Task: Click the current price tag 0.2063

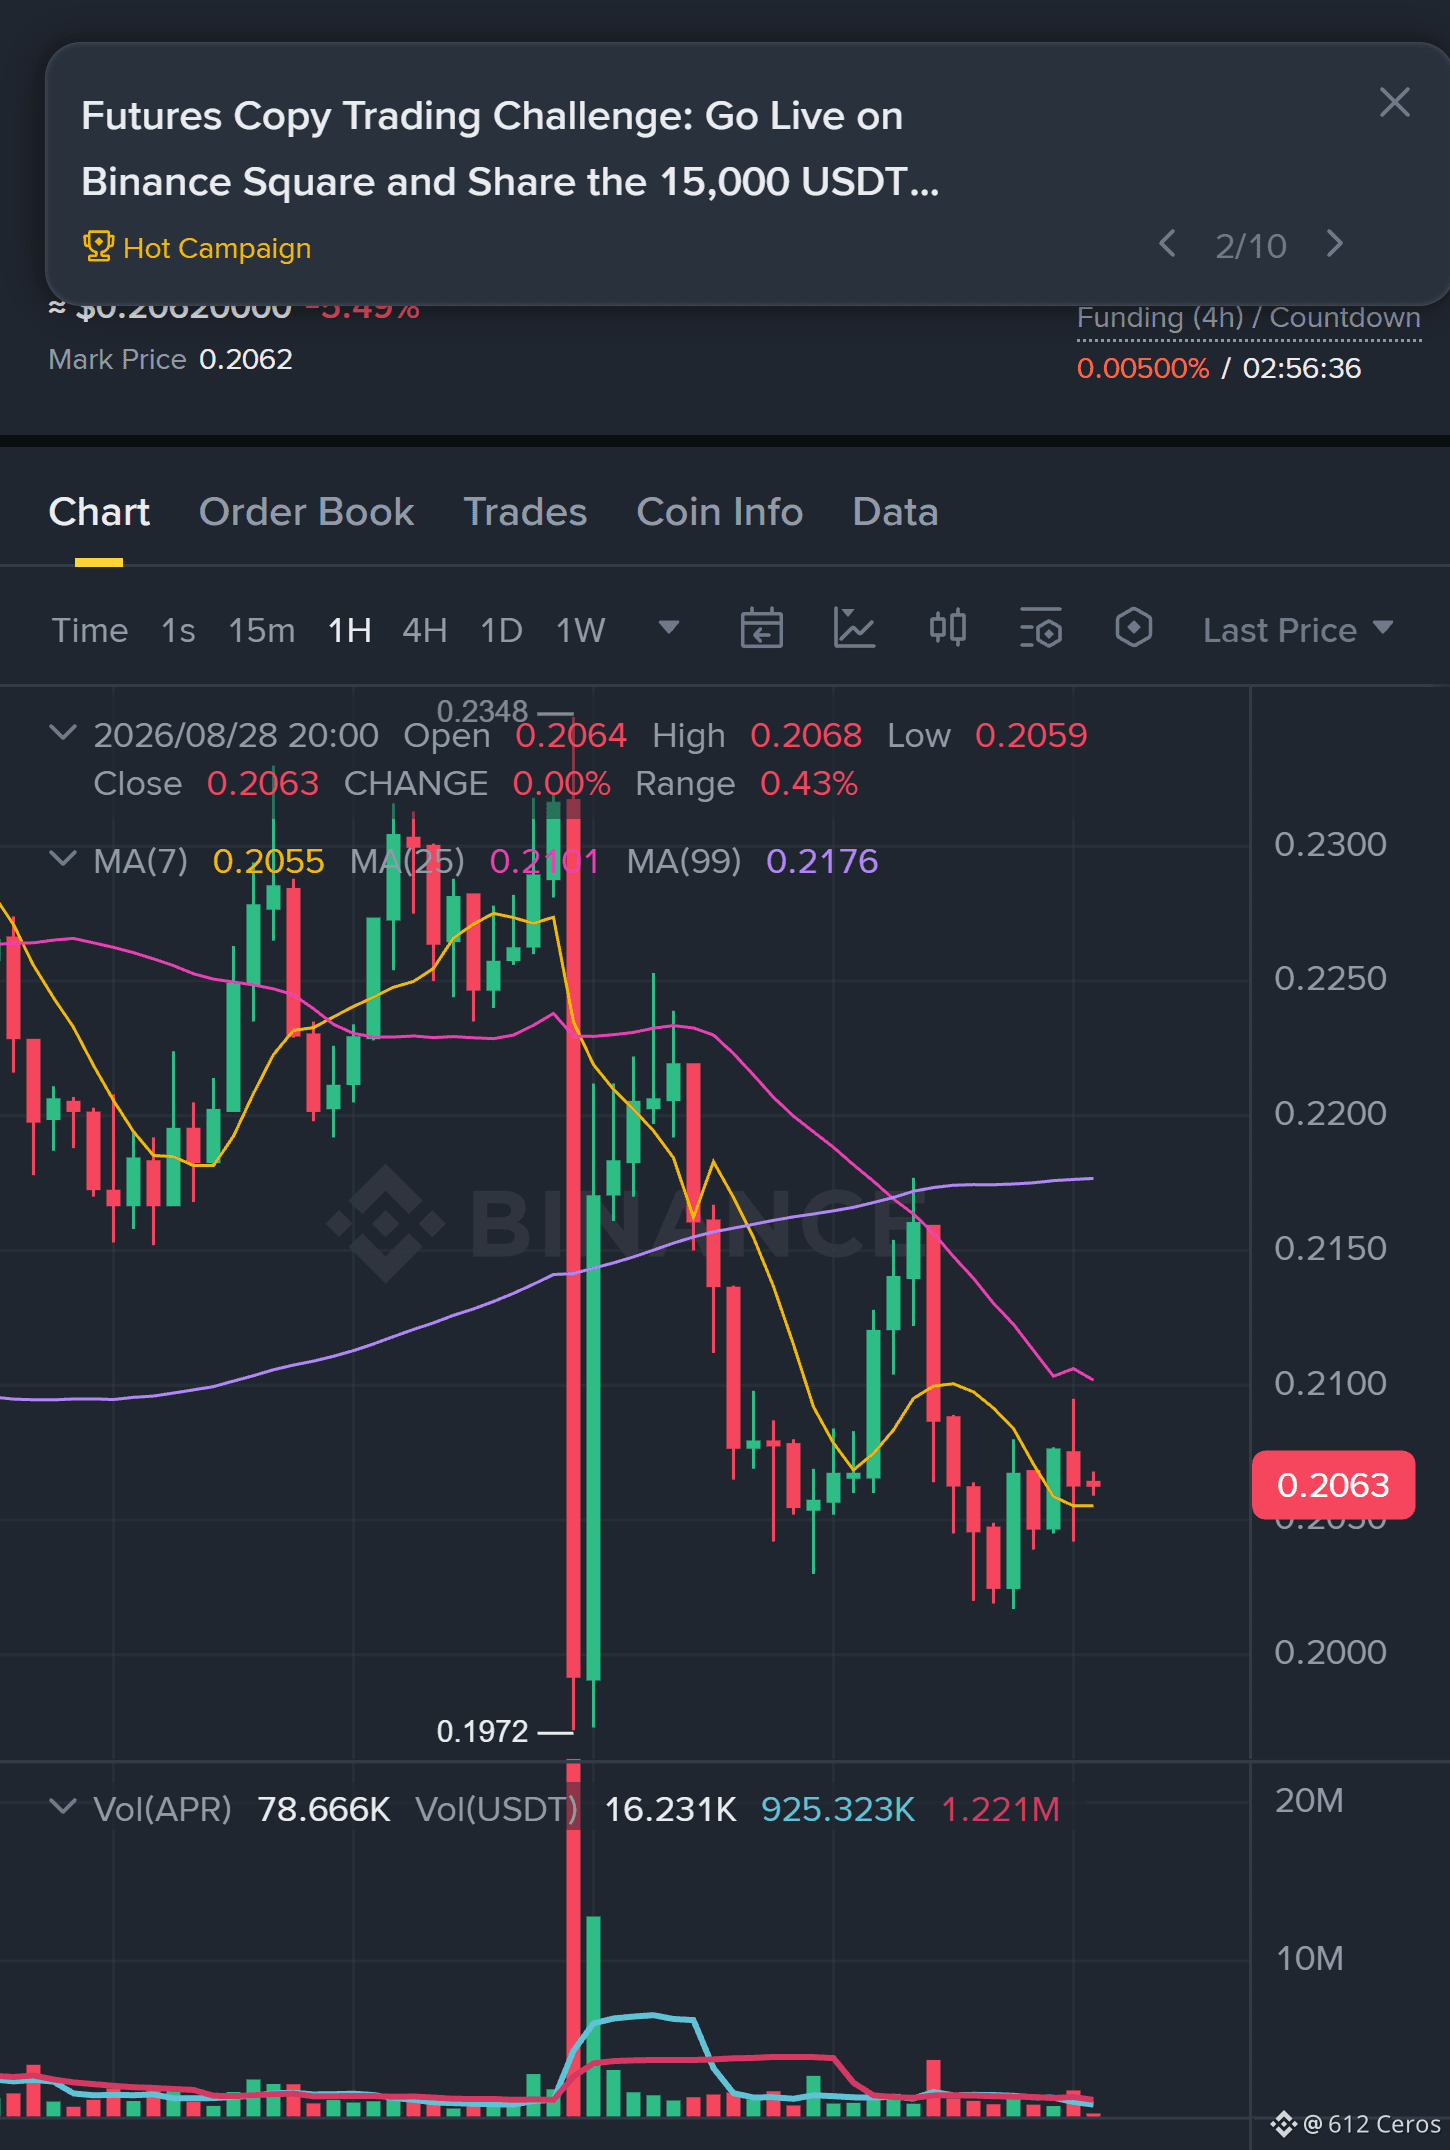Action: [1333, 1485]
